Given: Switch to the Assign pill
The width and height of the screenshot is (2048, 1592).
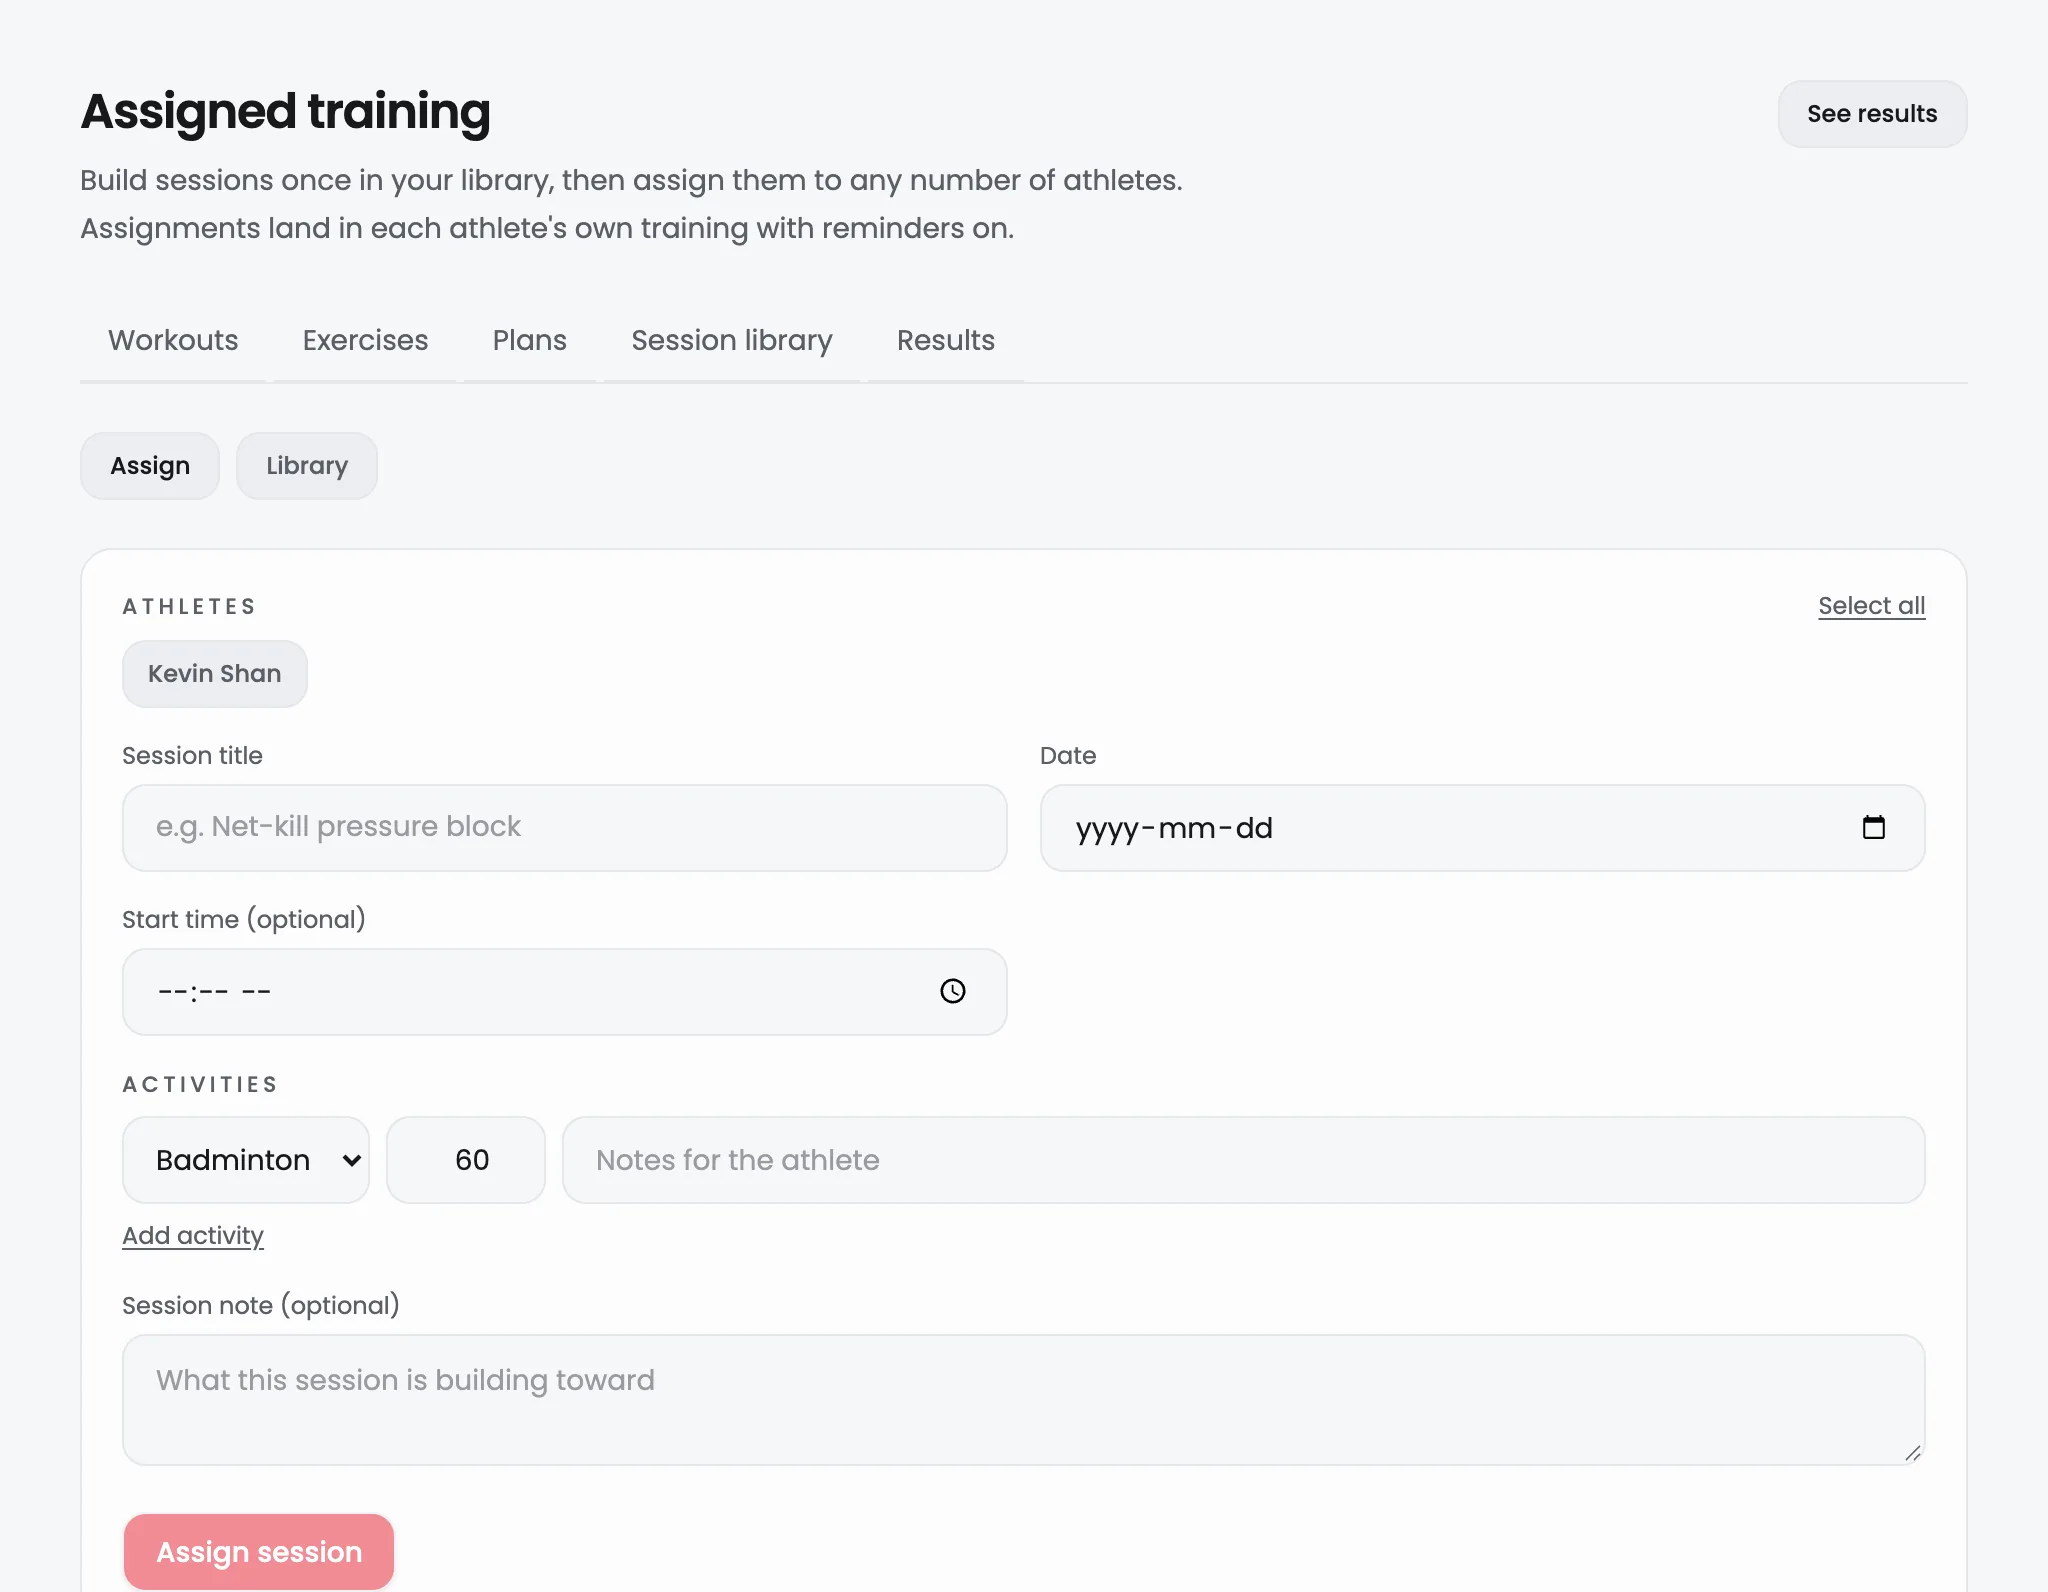Looking at the screenshot, I should pyautogui.click(x=150, y=466).
